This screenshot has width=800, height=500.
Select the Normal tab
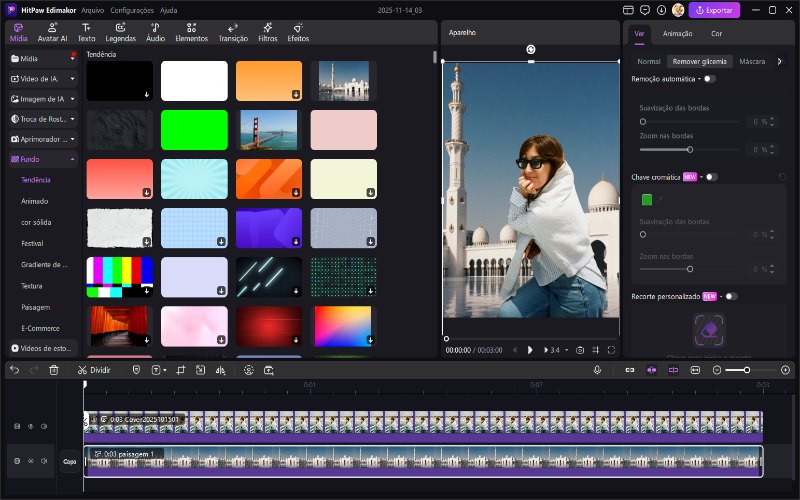[648, 61]
